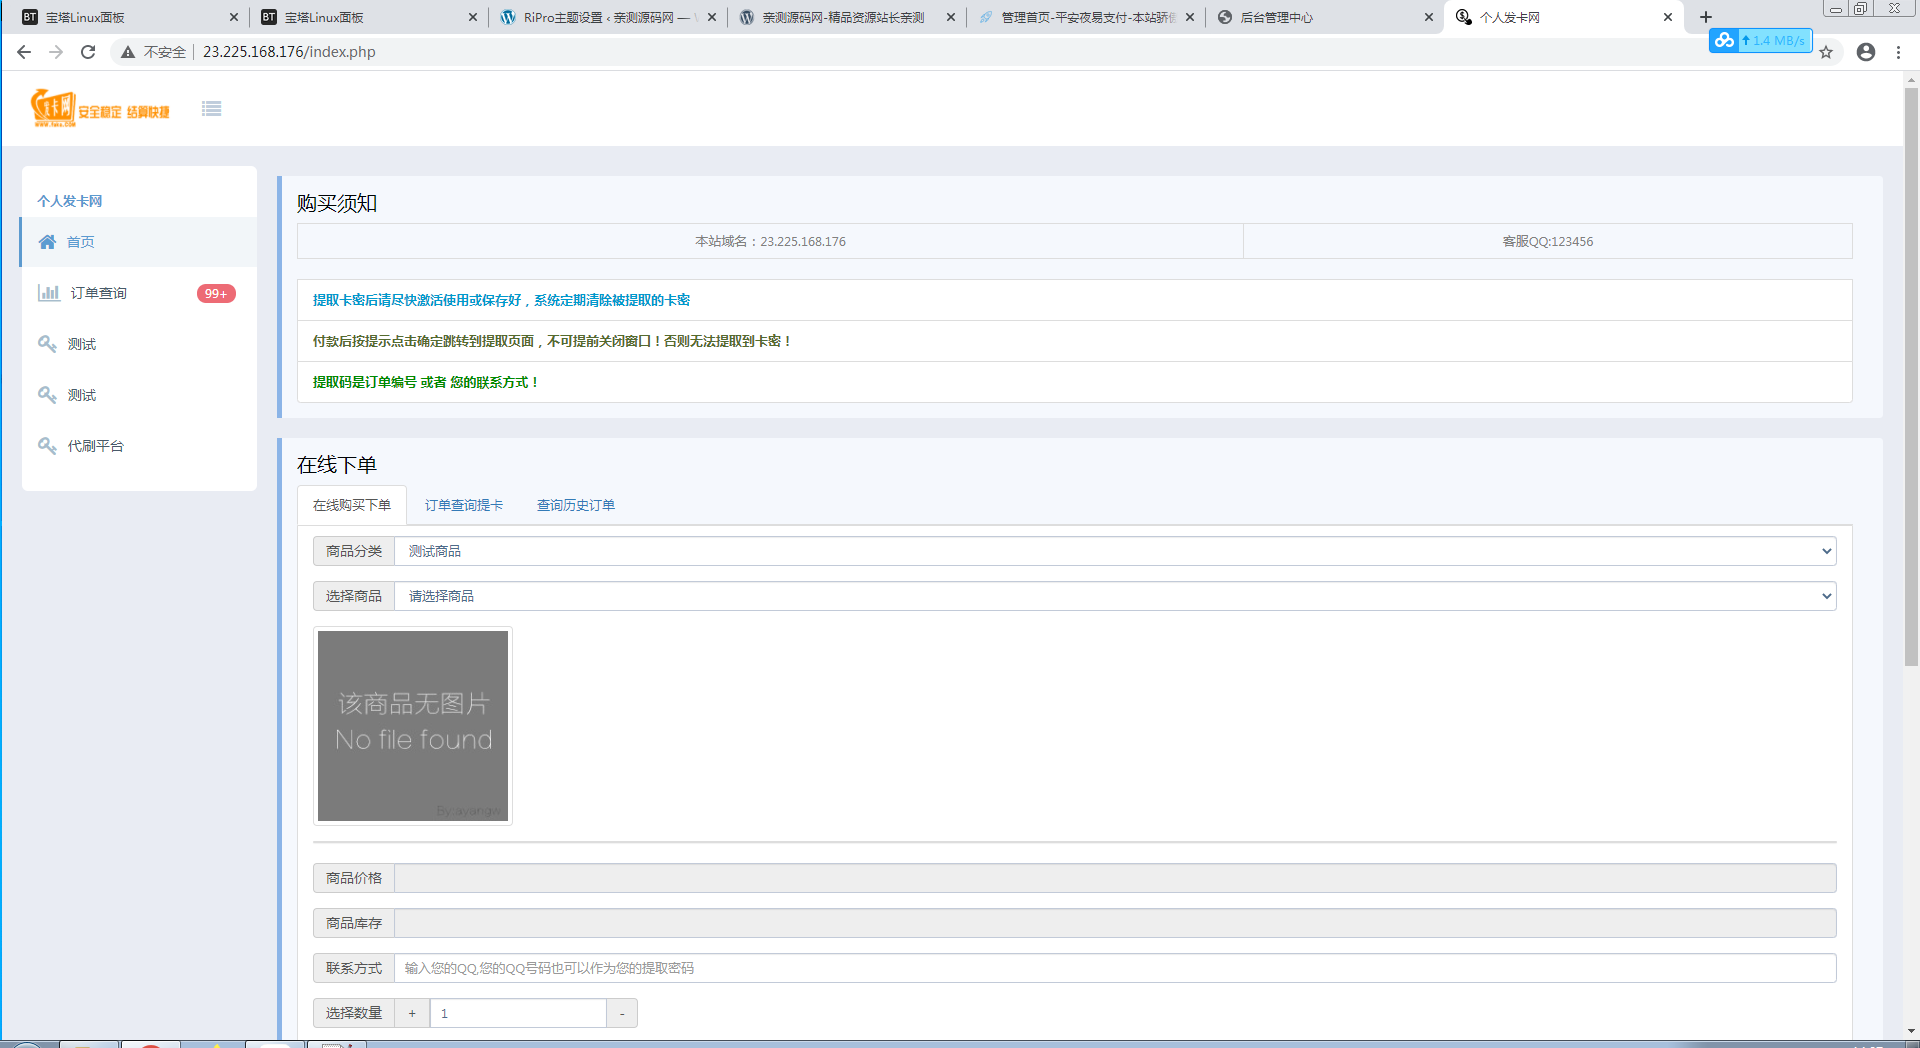The height and width of the screenshot is (1048, 1920).
Task: Close the RiPro主题设置 tab
Action: (712, 17)
